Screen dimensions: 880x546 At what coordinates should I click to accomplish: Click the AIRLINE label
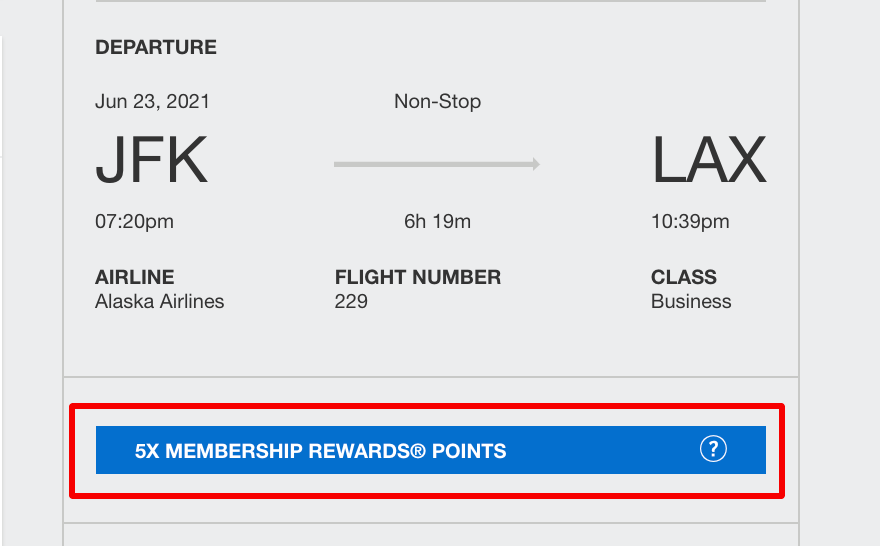135,277
